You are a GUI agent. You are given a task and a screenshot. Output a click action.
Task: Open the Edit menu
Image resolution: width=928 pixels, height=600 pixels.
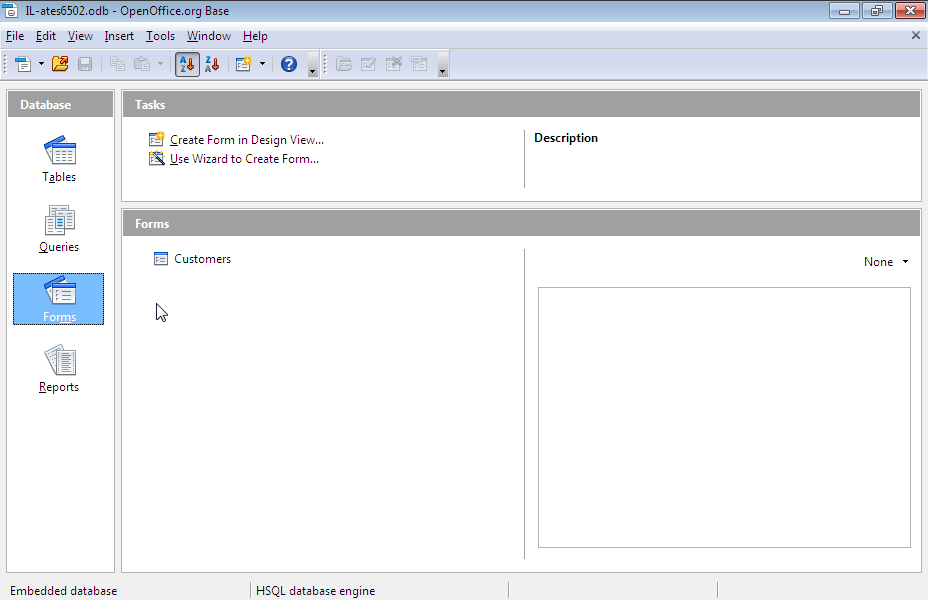[46, 36]
